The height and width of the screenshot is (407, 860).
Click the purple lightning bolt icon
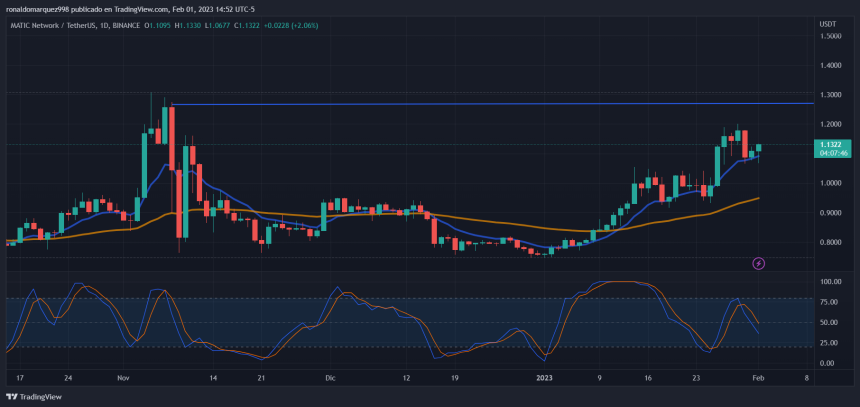[759, 263]
